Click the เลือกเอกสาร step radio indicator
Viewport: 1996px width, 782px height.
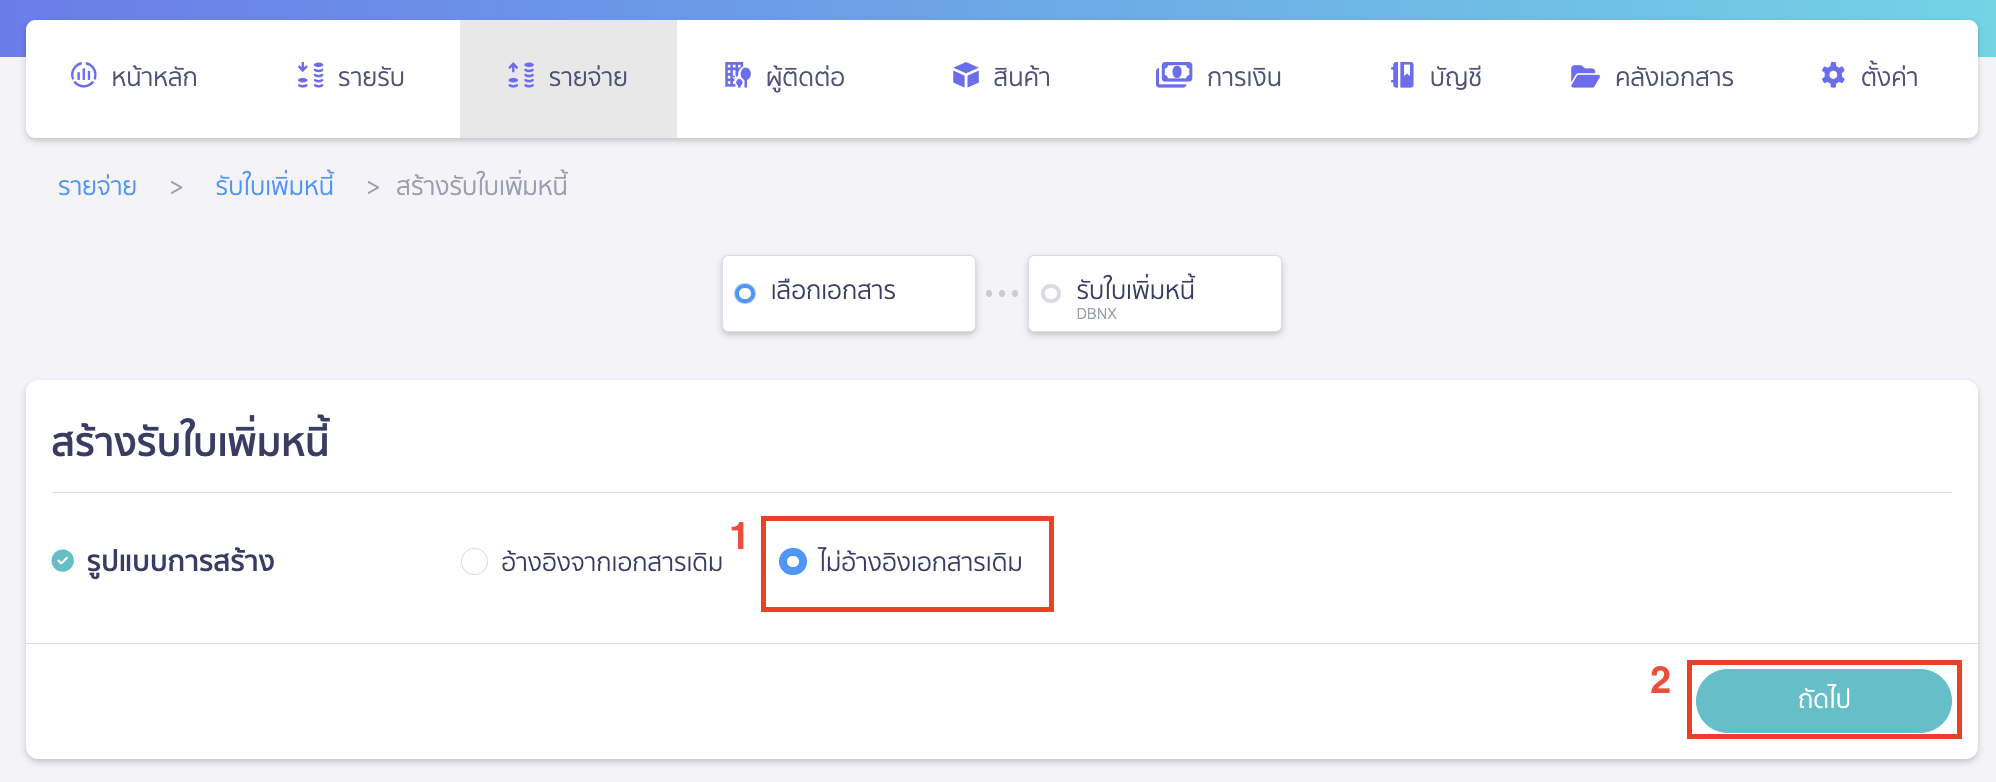(x=744, y=292)
